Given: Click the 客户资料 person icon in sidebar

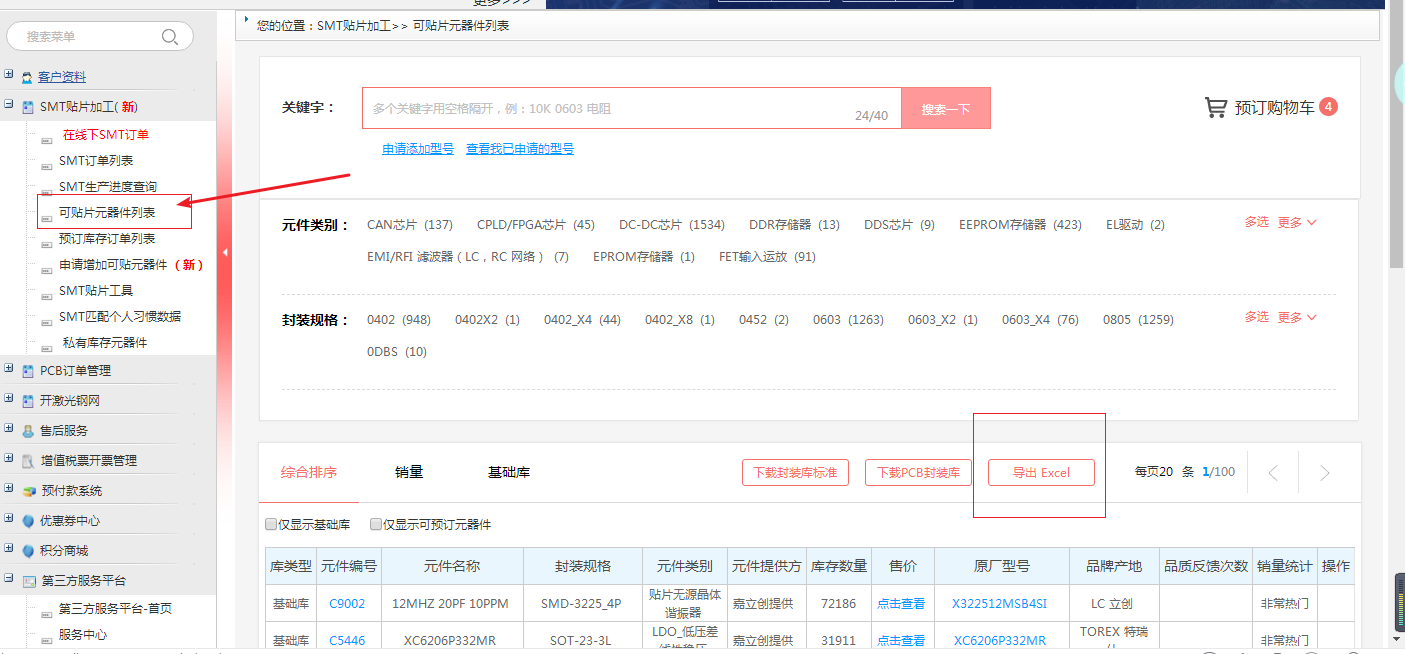Looking at the screenshot, I should coord(27,77).
